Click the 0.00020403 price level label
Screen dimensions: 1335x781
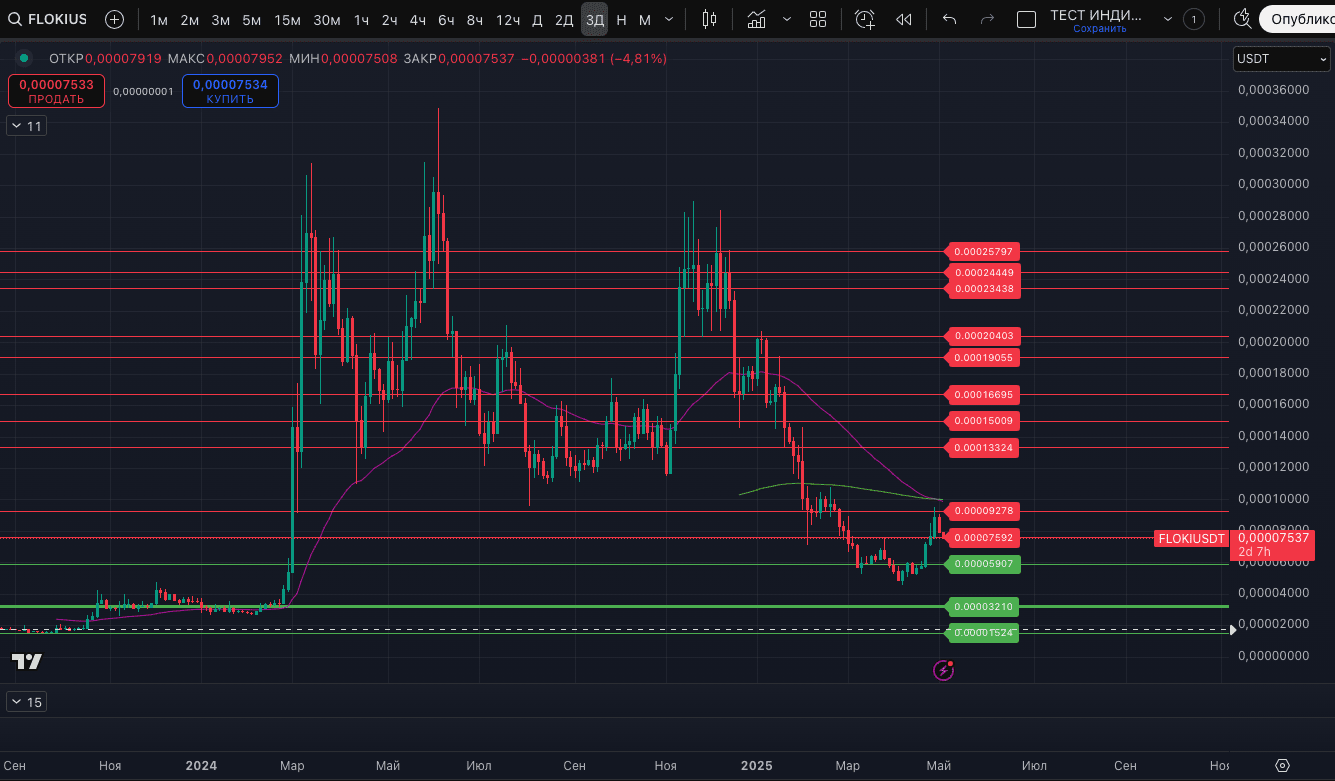[x=984, y=336]
